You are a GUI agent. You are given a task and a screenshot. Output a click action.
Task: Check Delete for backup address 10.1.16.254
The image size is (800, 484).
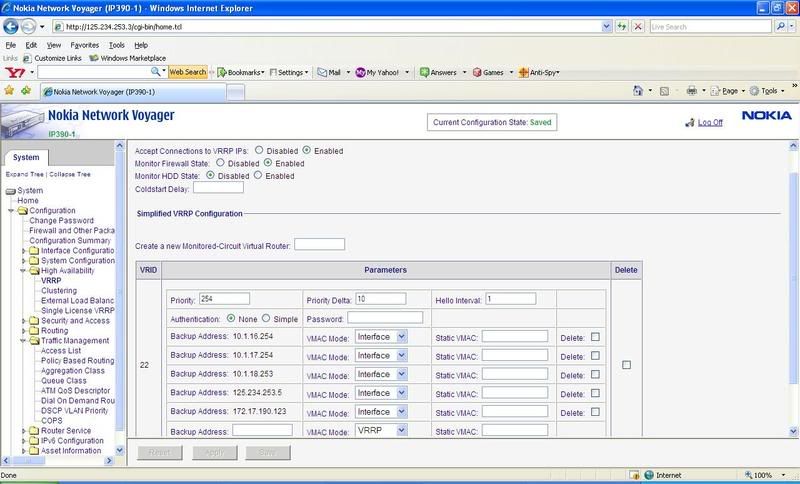pos(595,337)
